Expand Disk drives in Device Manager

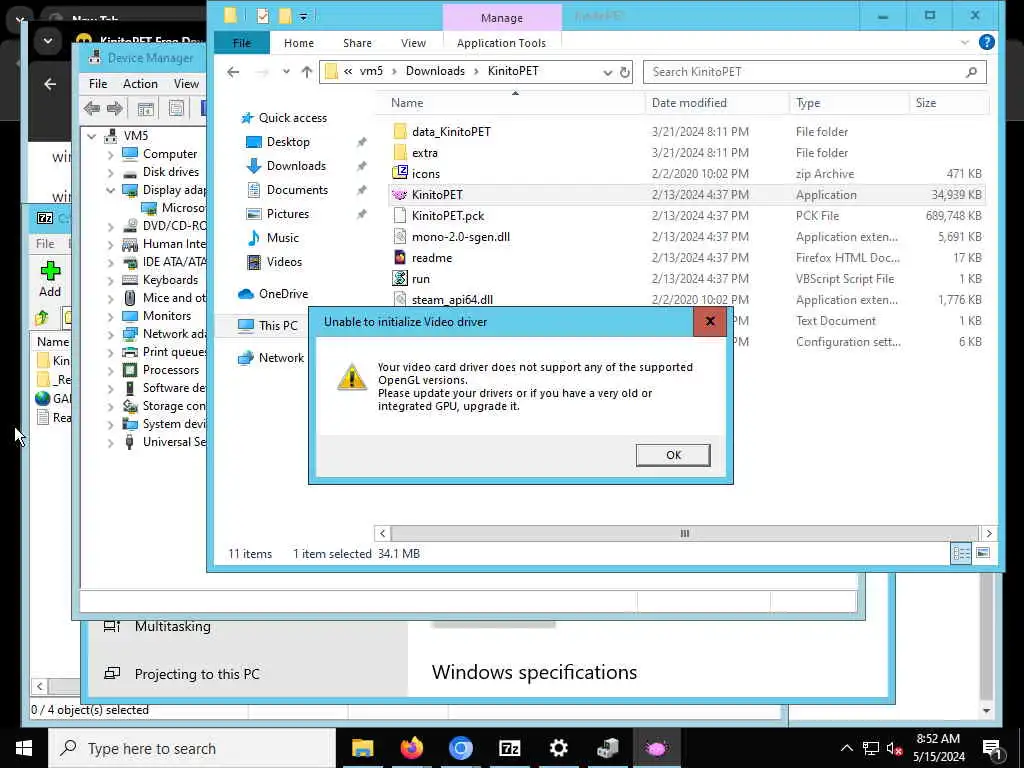pos(110,172)
